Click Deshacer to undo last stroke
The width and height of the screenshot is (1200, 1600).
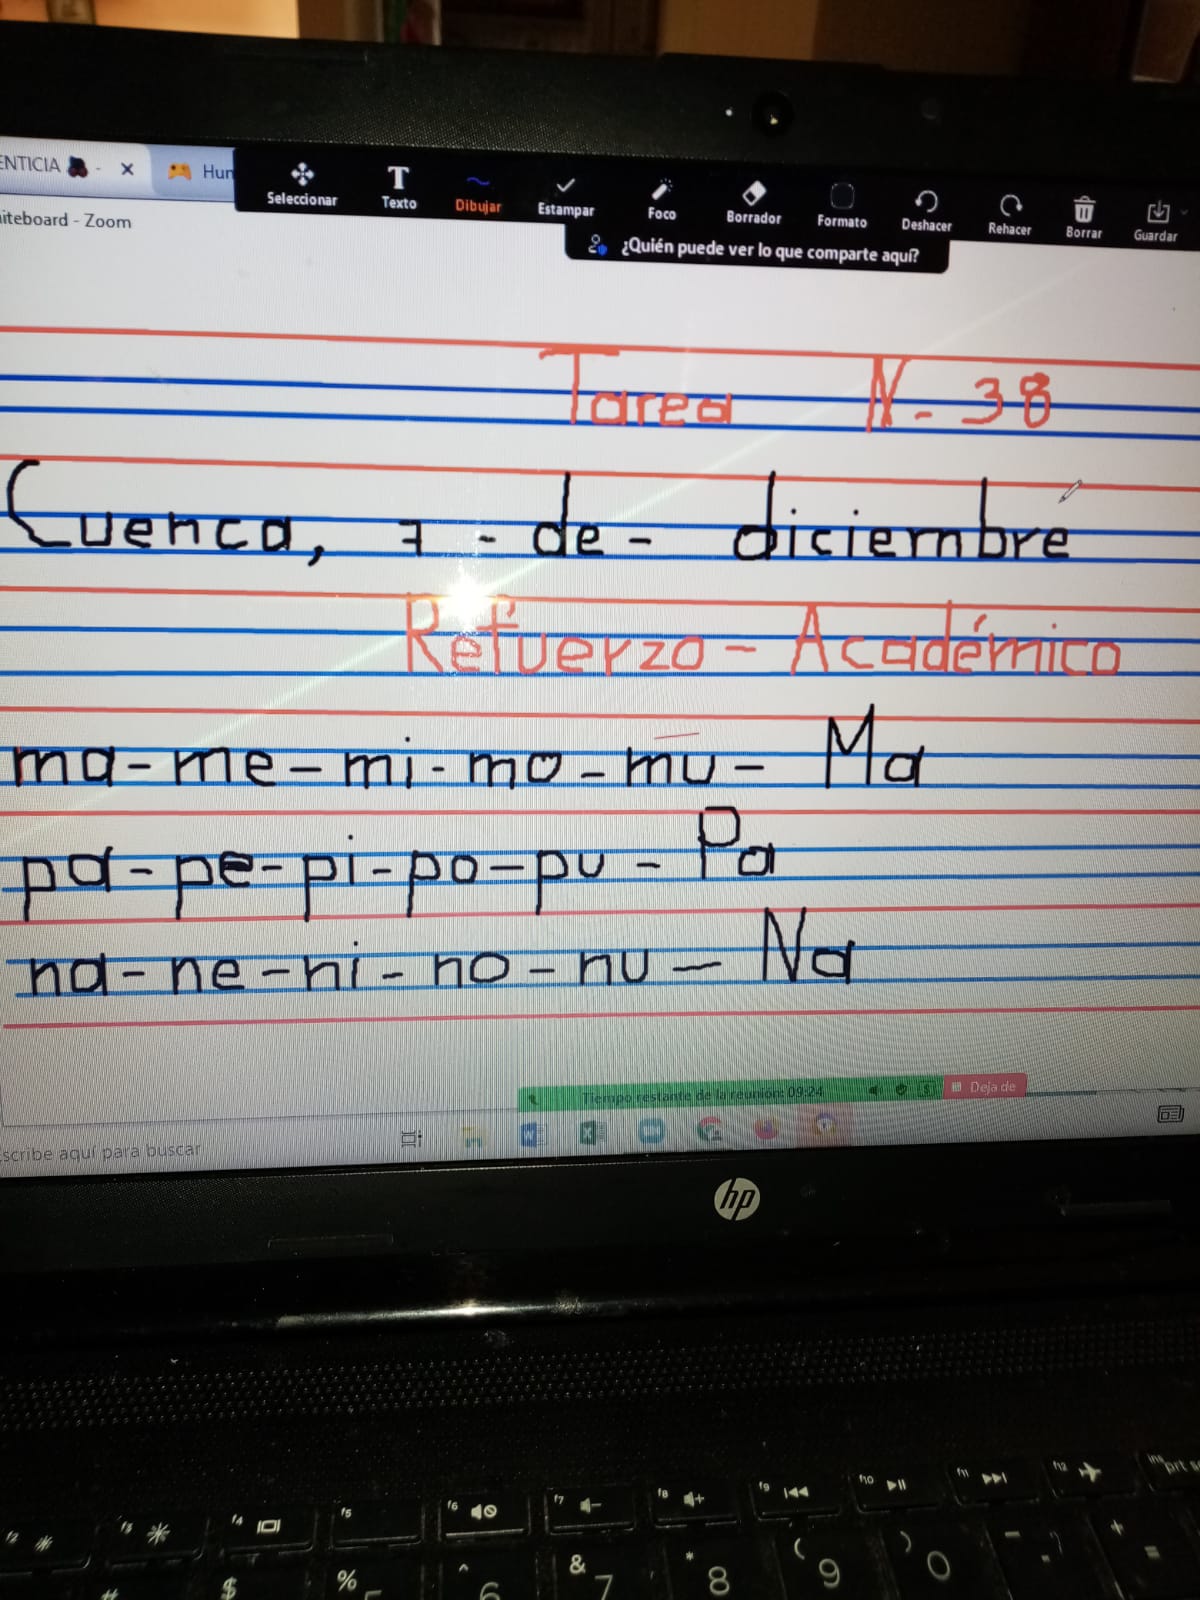(926, 211)
